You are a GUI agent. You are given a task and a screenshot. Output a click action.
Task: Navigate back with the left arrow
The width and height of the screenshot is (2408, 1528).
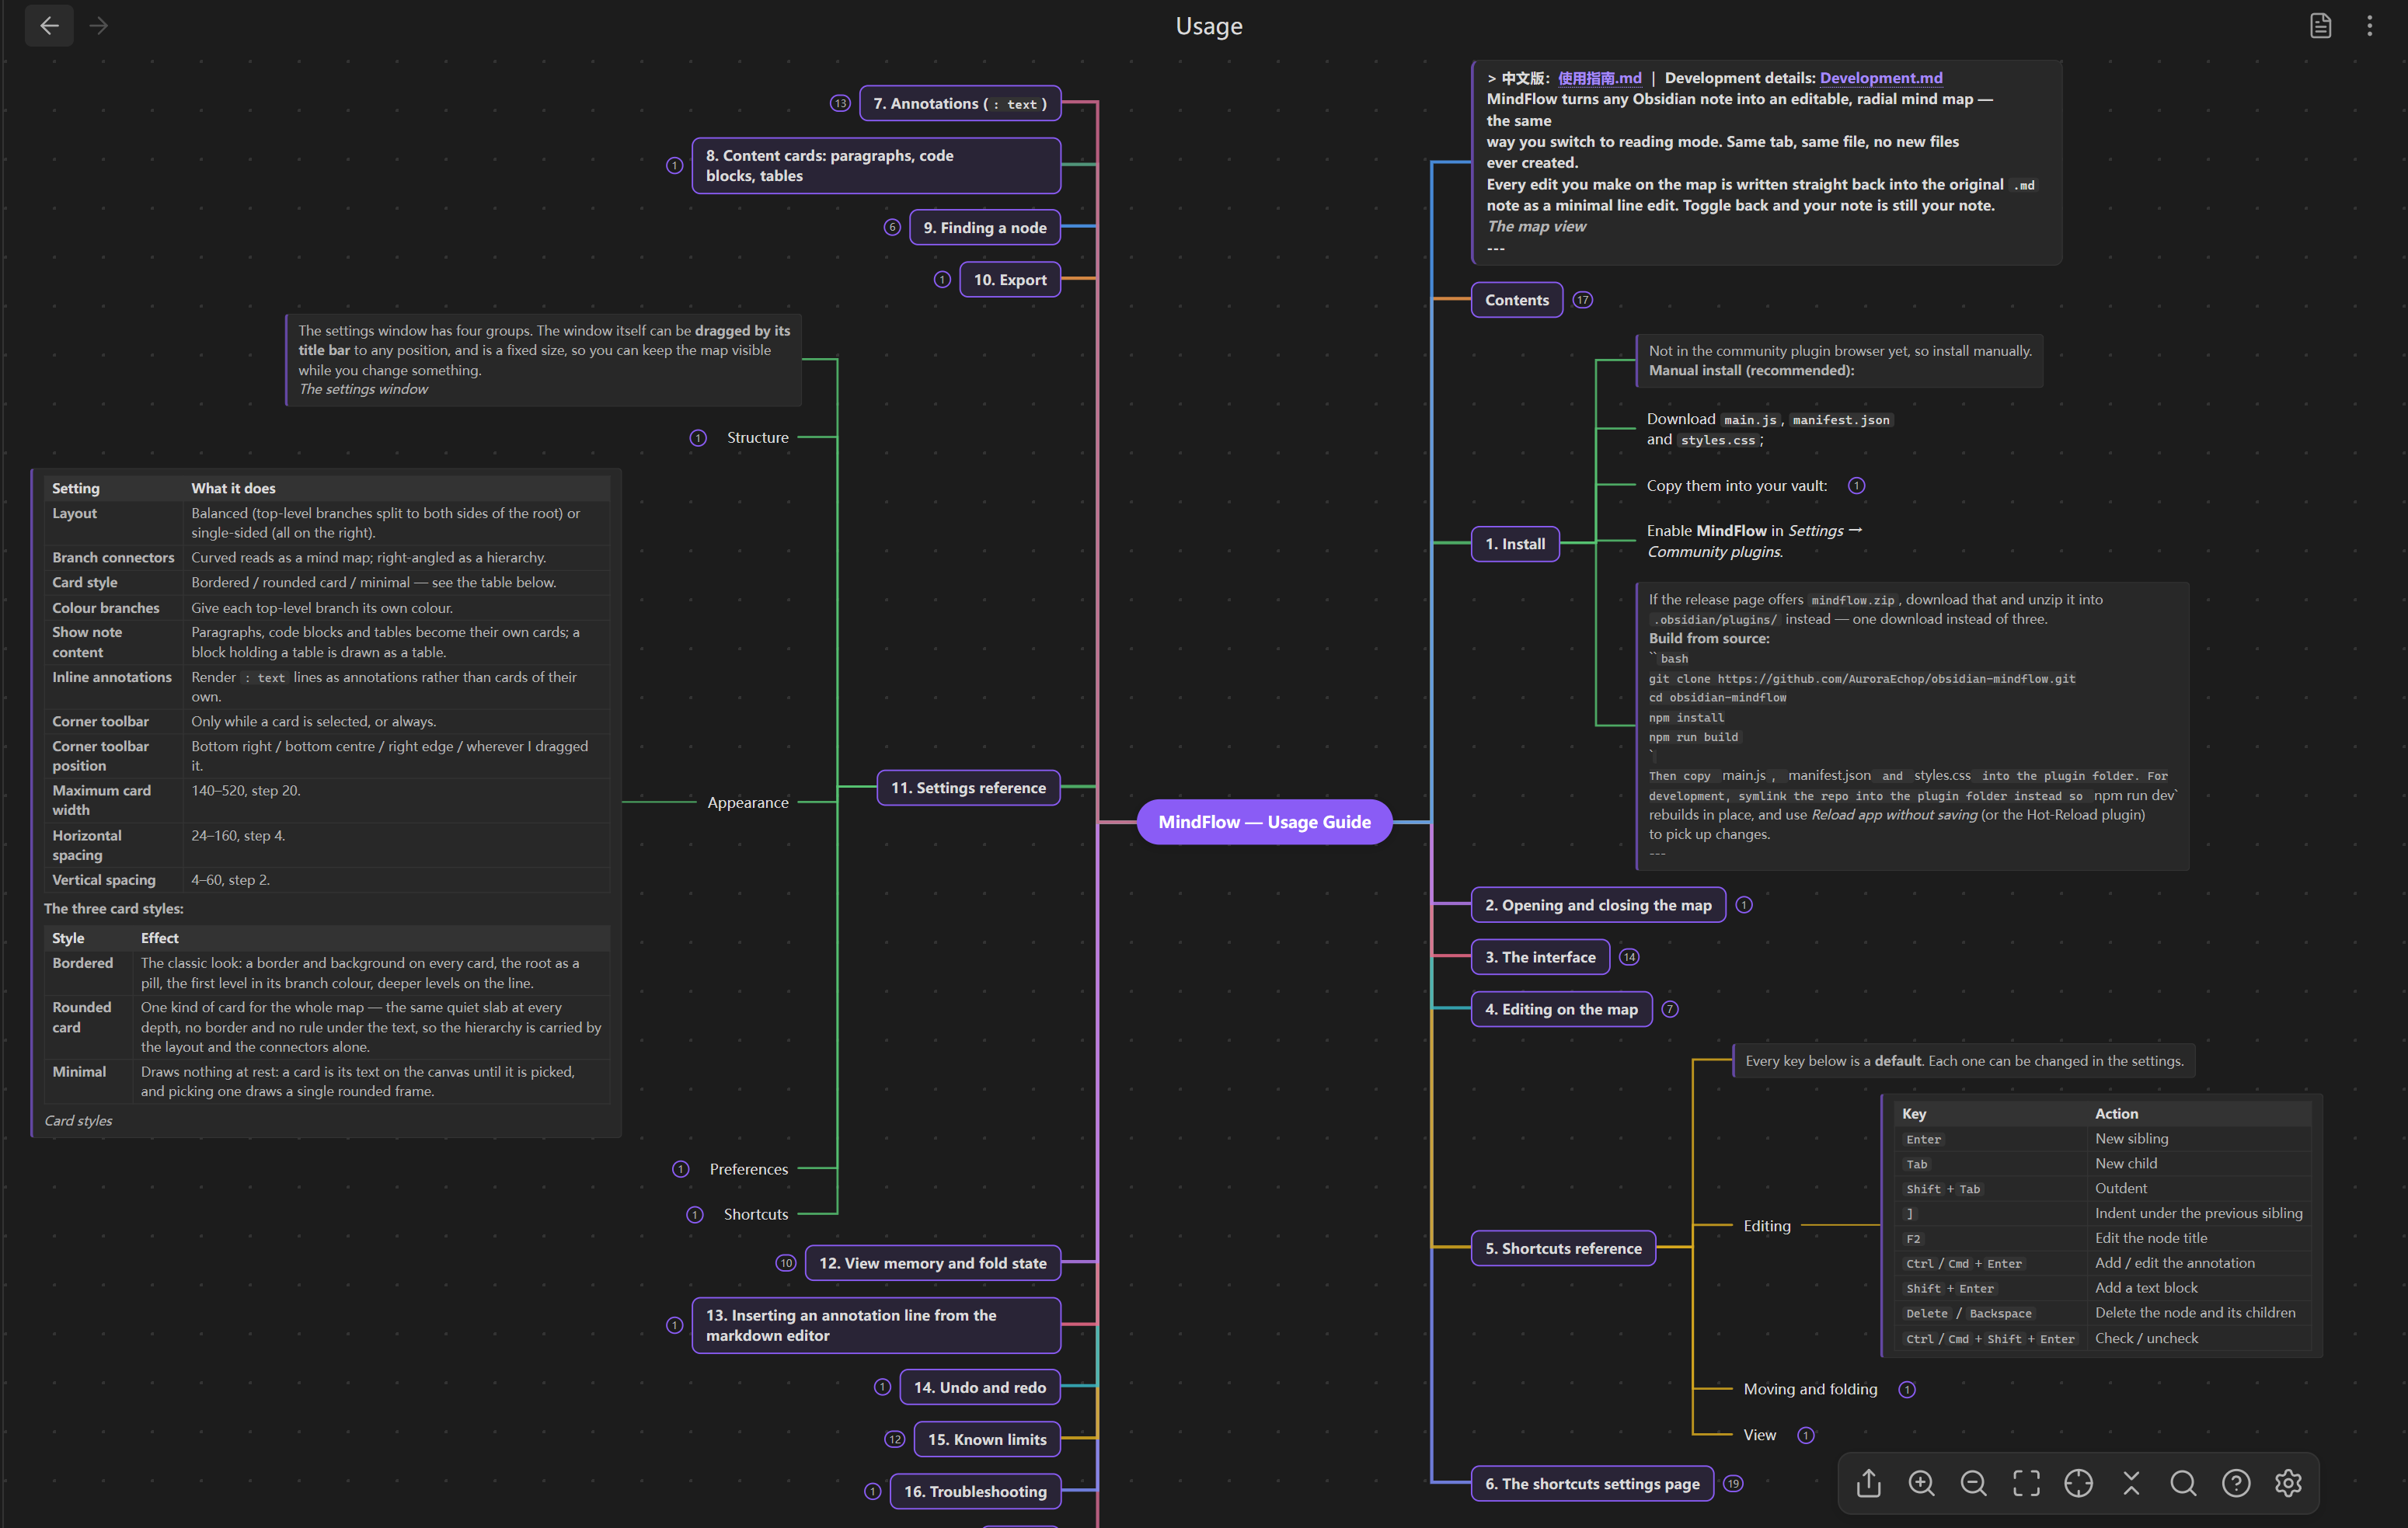[49, 26]
